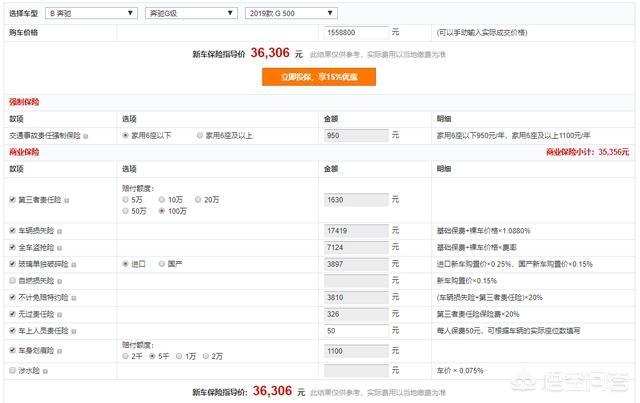Click info icon beside 涉水险
The width and height of the screenshot is (640, 403).
pos(45,371)
